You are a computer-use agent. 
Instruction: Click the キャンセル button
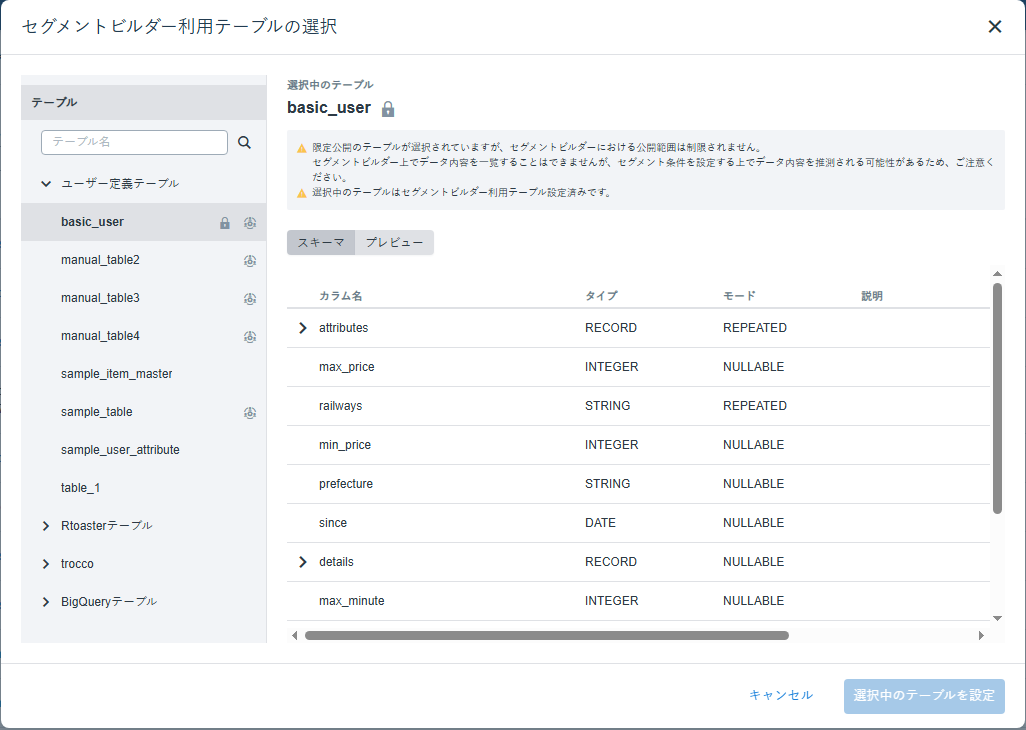click(781, 695)
